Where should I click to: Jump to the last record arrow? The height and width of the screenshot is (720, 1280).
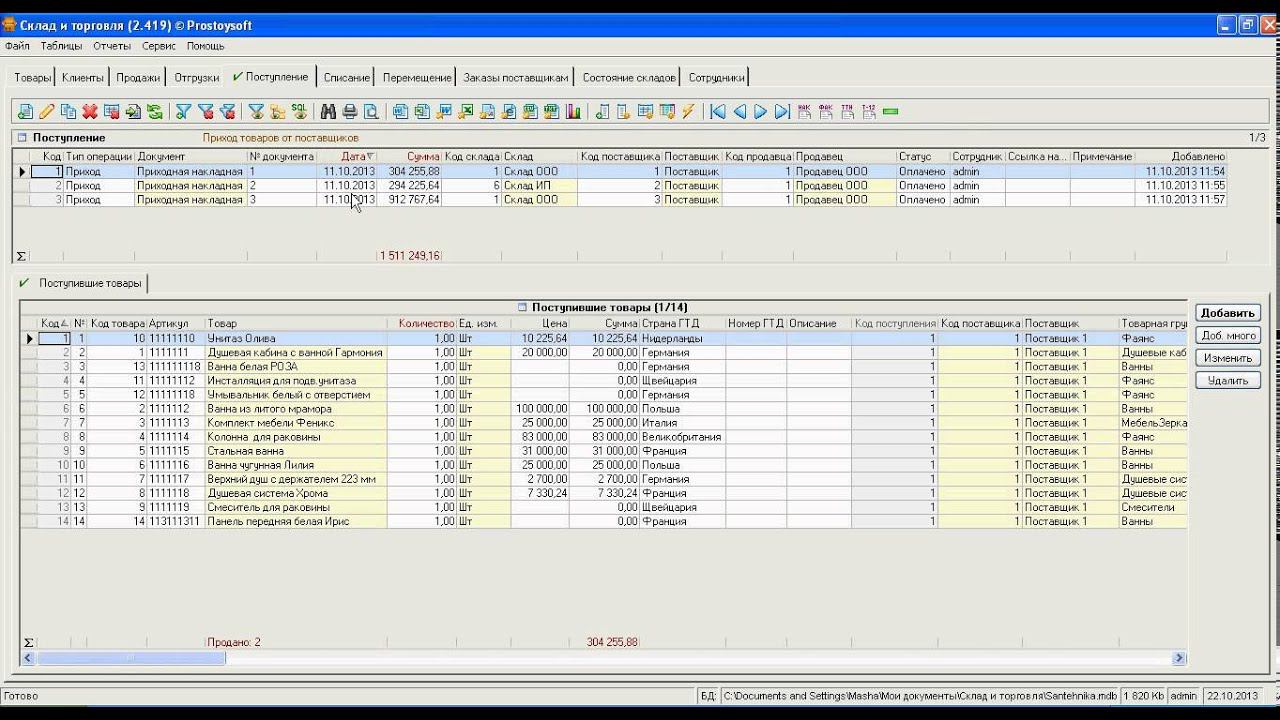click(x=783, y=112)
